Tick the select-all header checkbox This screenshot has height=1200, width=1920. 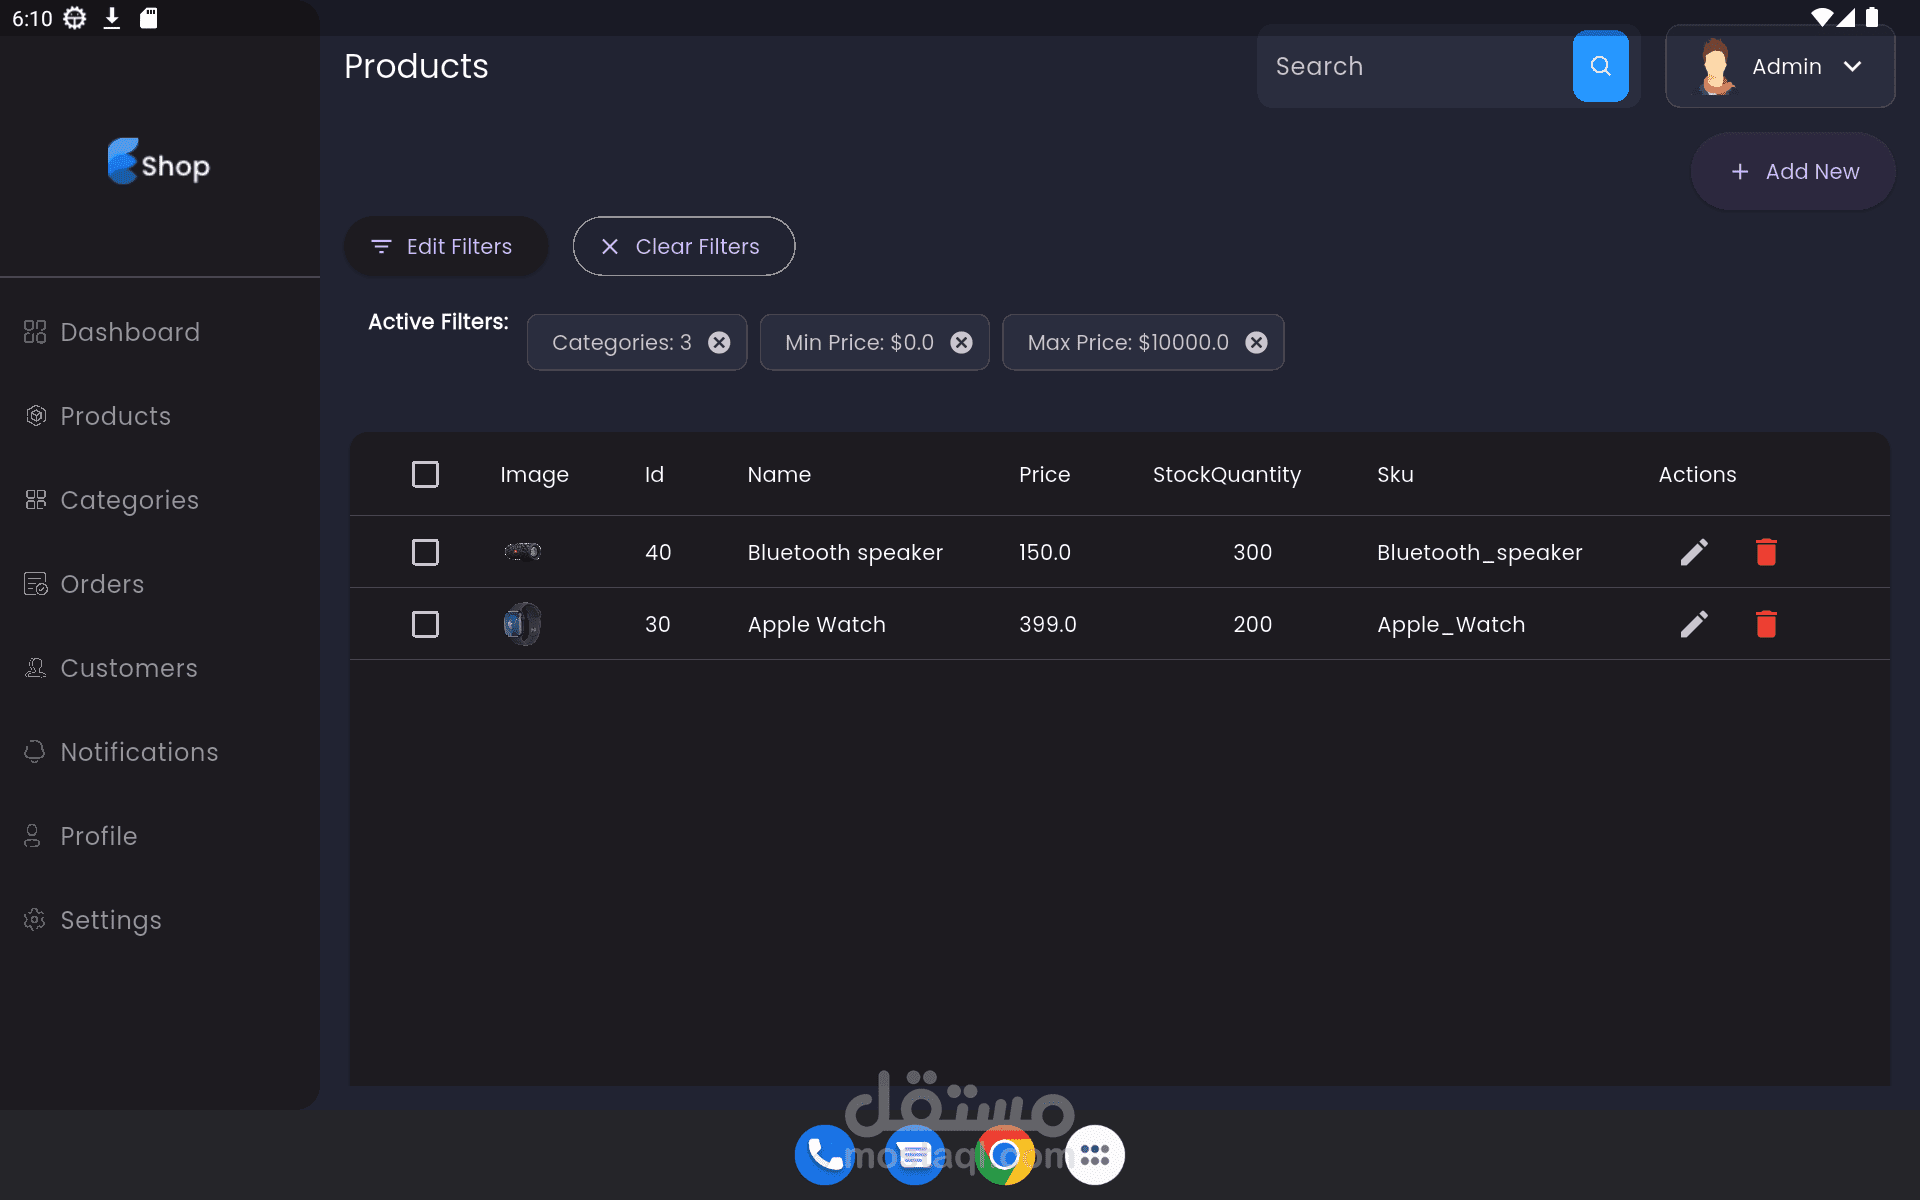[x=425, y=474]
